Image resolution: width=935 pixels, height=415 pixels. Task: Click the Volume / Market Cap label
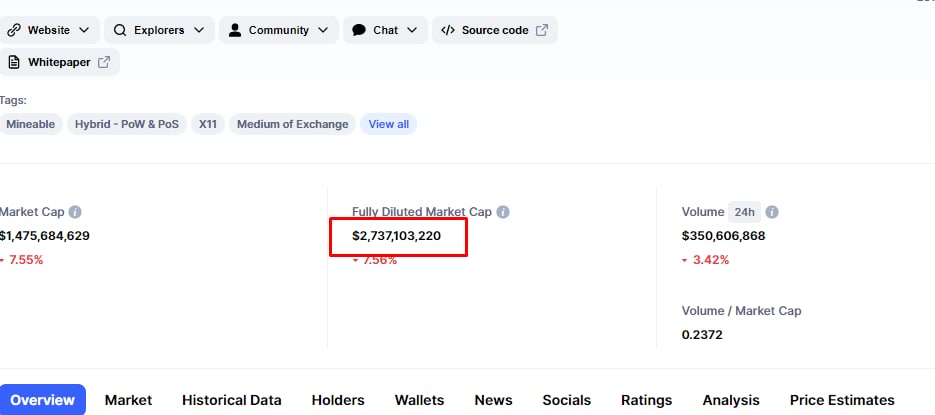tap(741, 311)
